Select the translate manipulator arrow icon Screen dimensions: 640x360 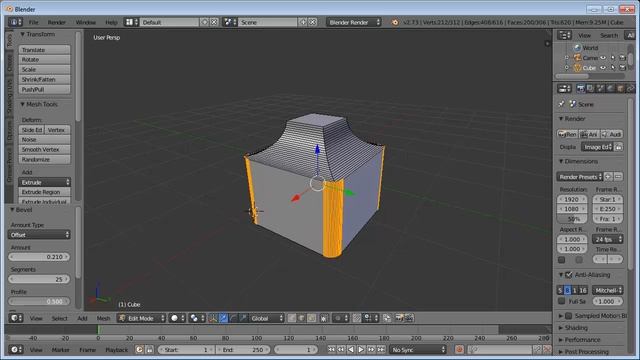click(223, 318)
